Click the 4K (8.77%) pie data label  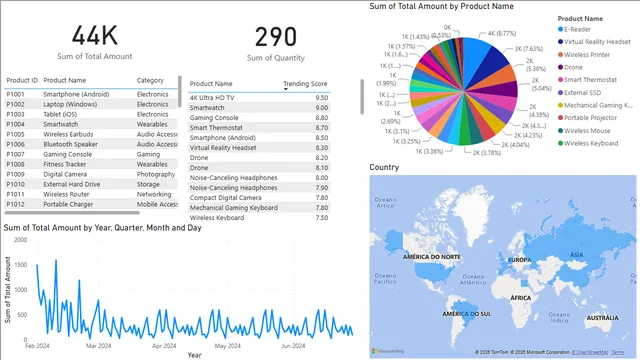click(502, 33)
